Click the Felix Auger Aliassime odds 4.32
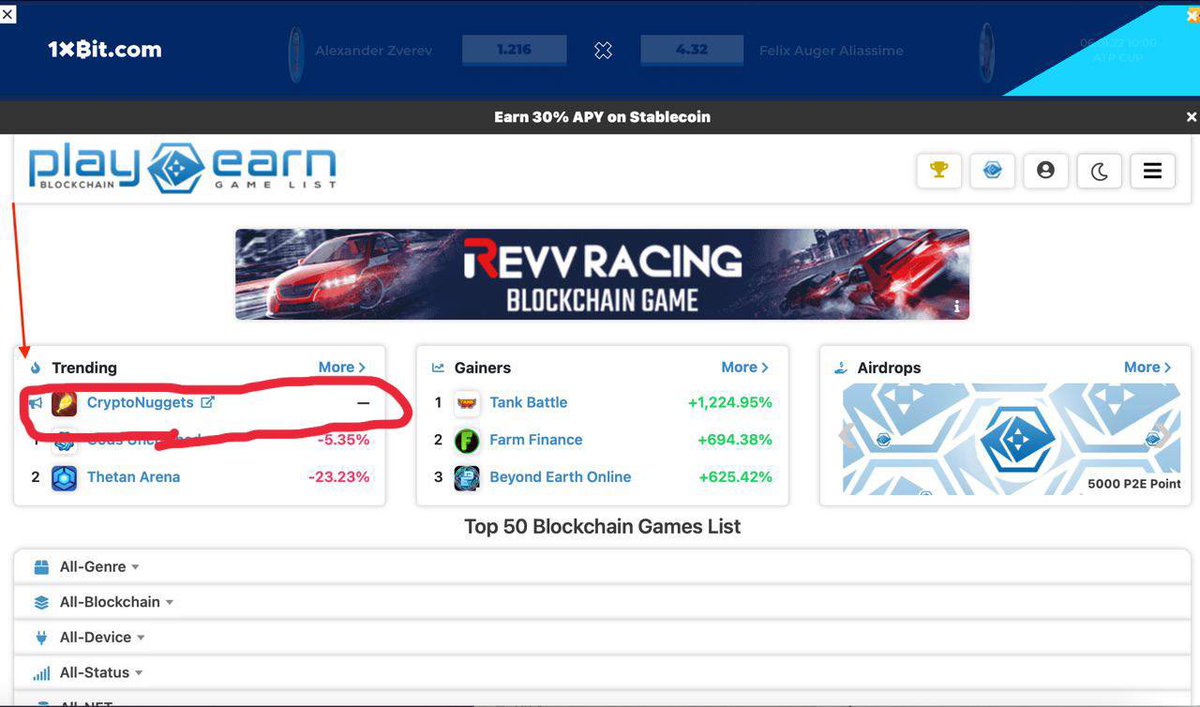 pos(692,49)
